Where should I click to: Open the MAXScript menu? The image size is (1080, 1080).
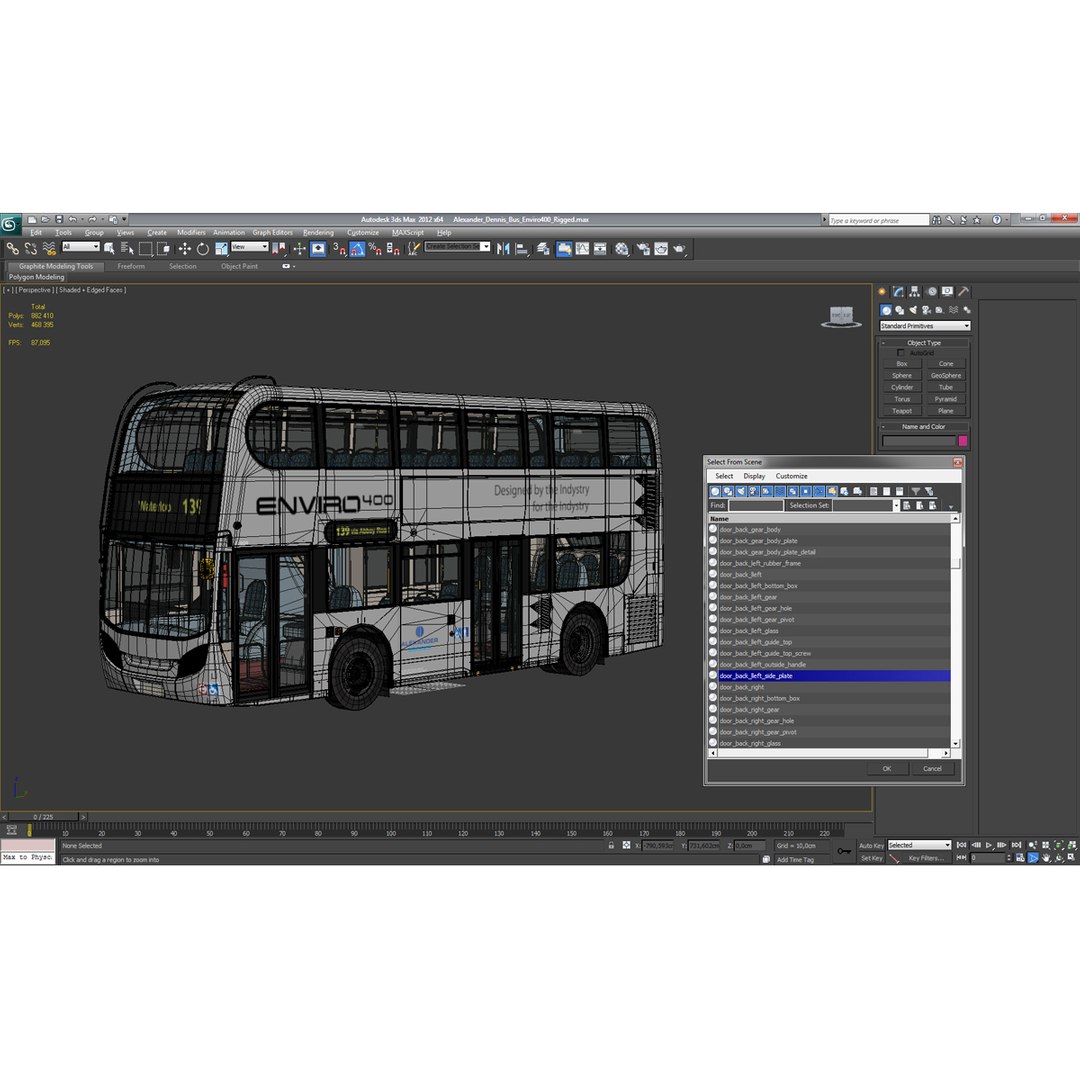coord(408,233)
